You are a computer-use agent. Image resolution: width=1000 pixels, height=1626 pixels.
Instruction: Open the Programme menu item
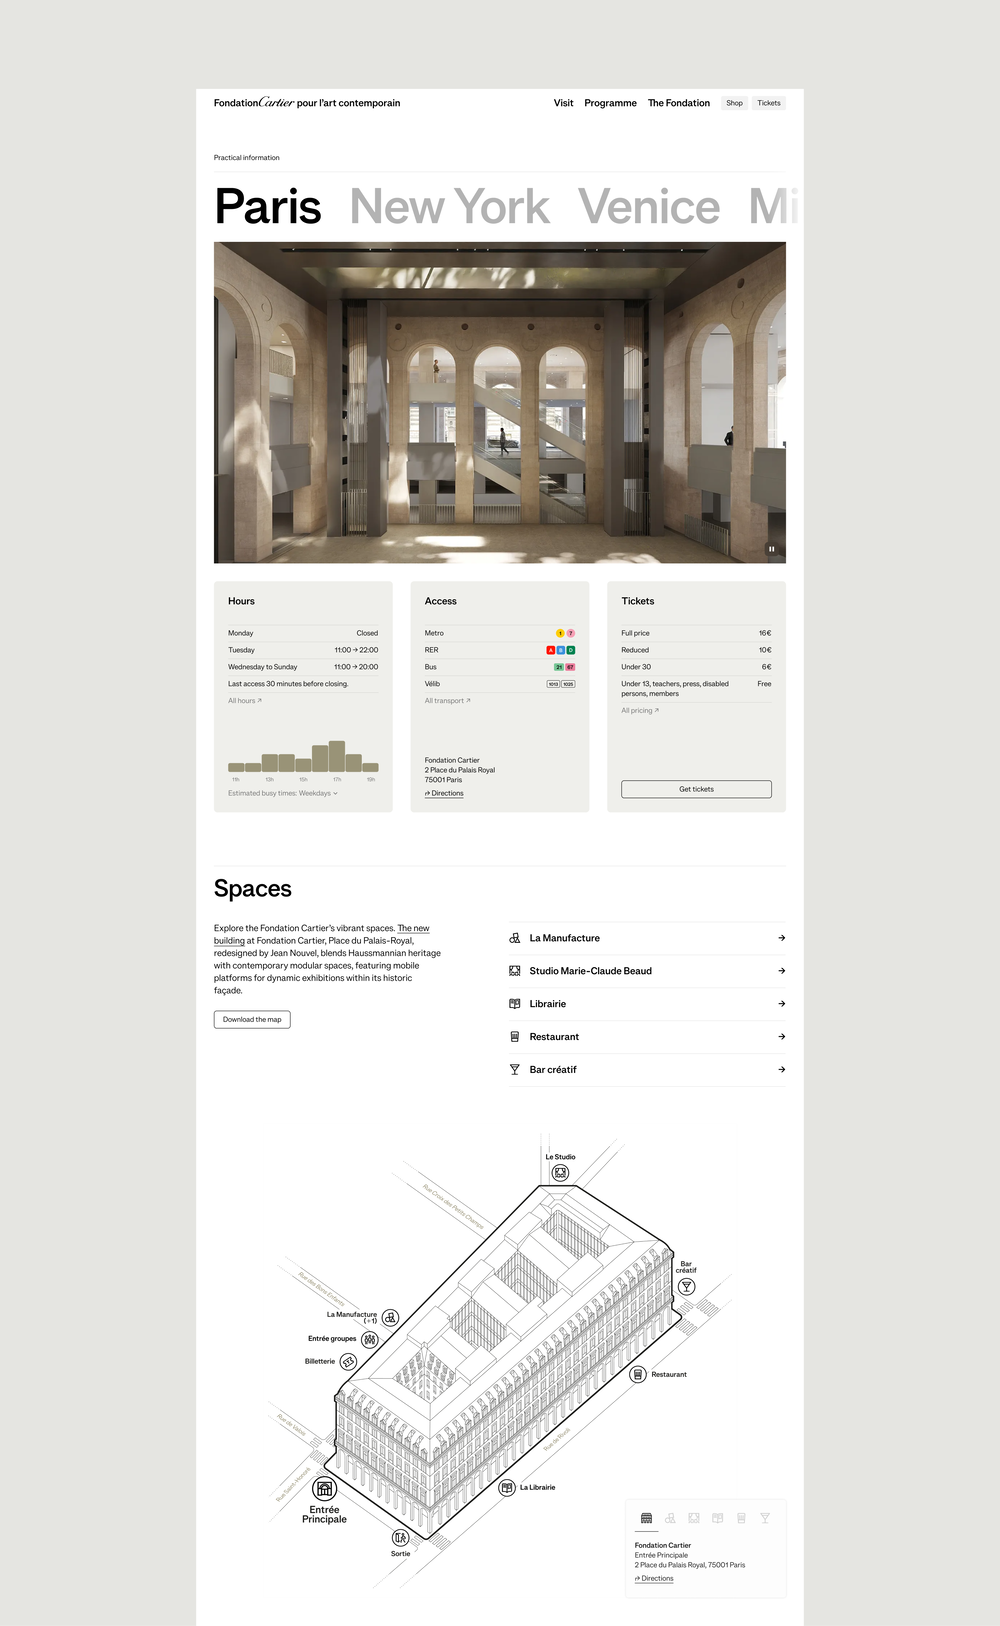[610, 103]
